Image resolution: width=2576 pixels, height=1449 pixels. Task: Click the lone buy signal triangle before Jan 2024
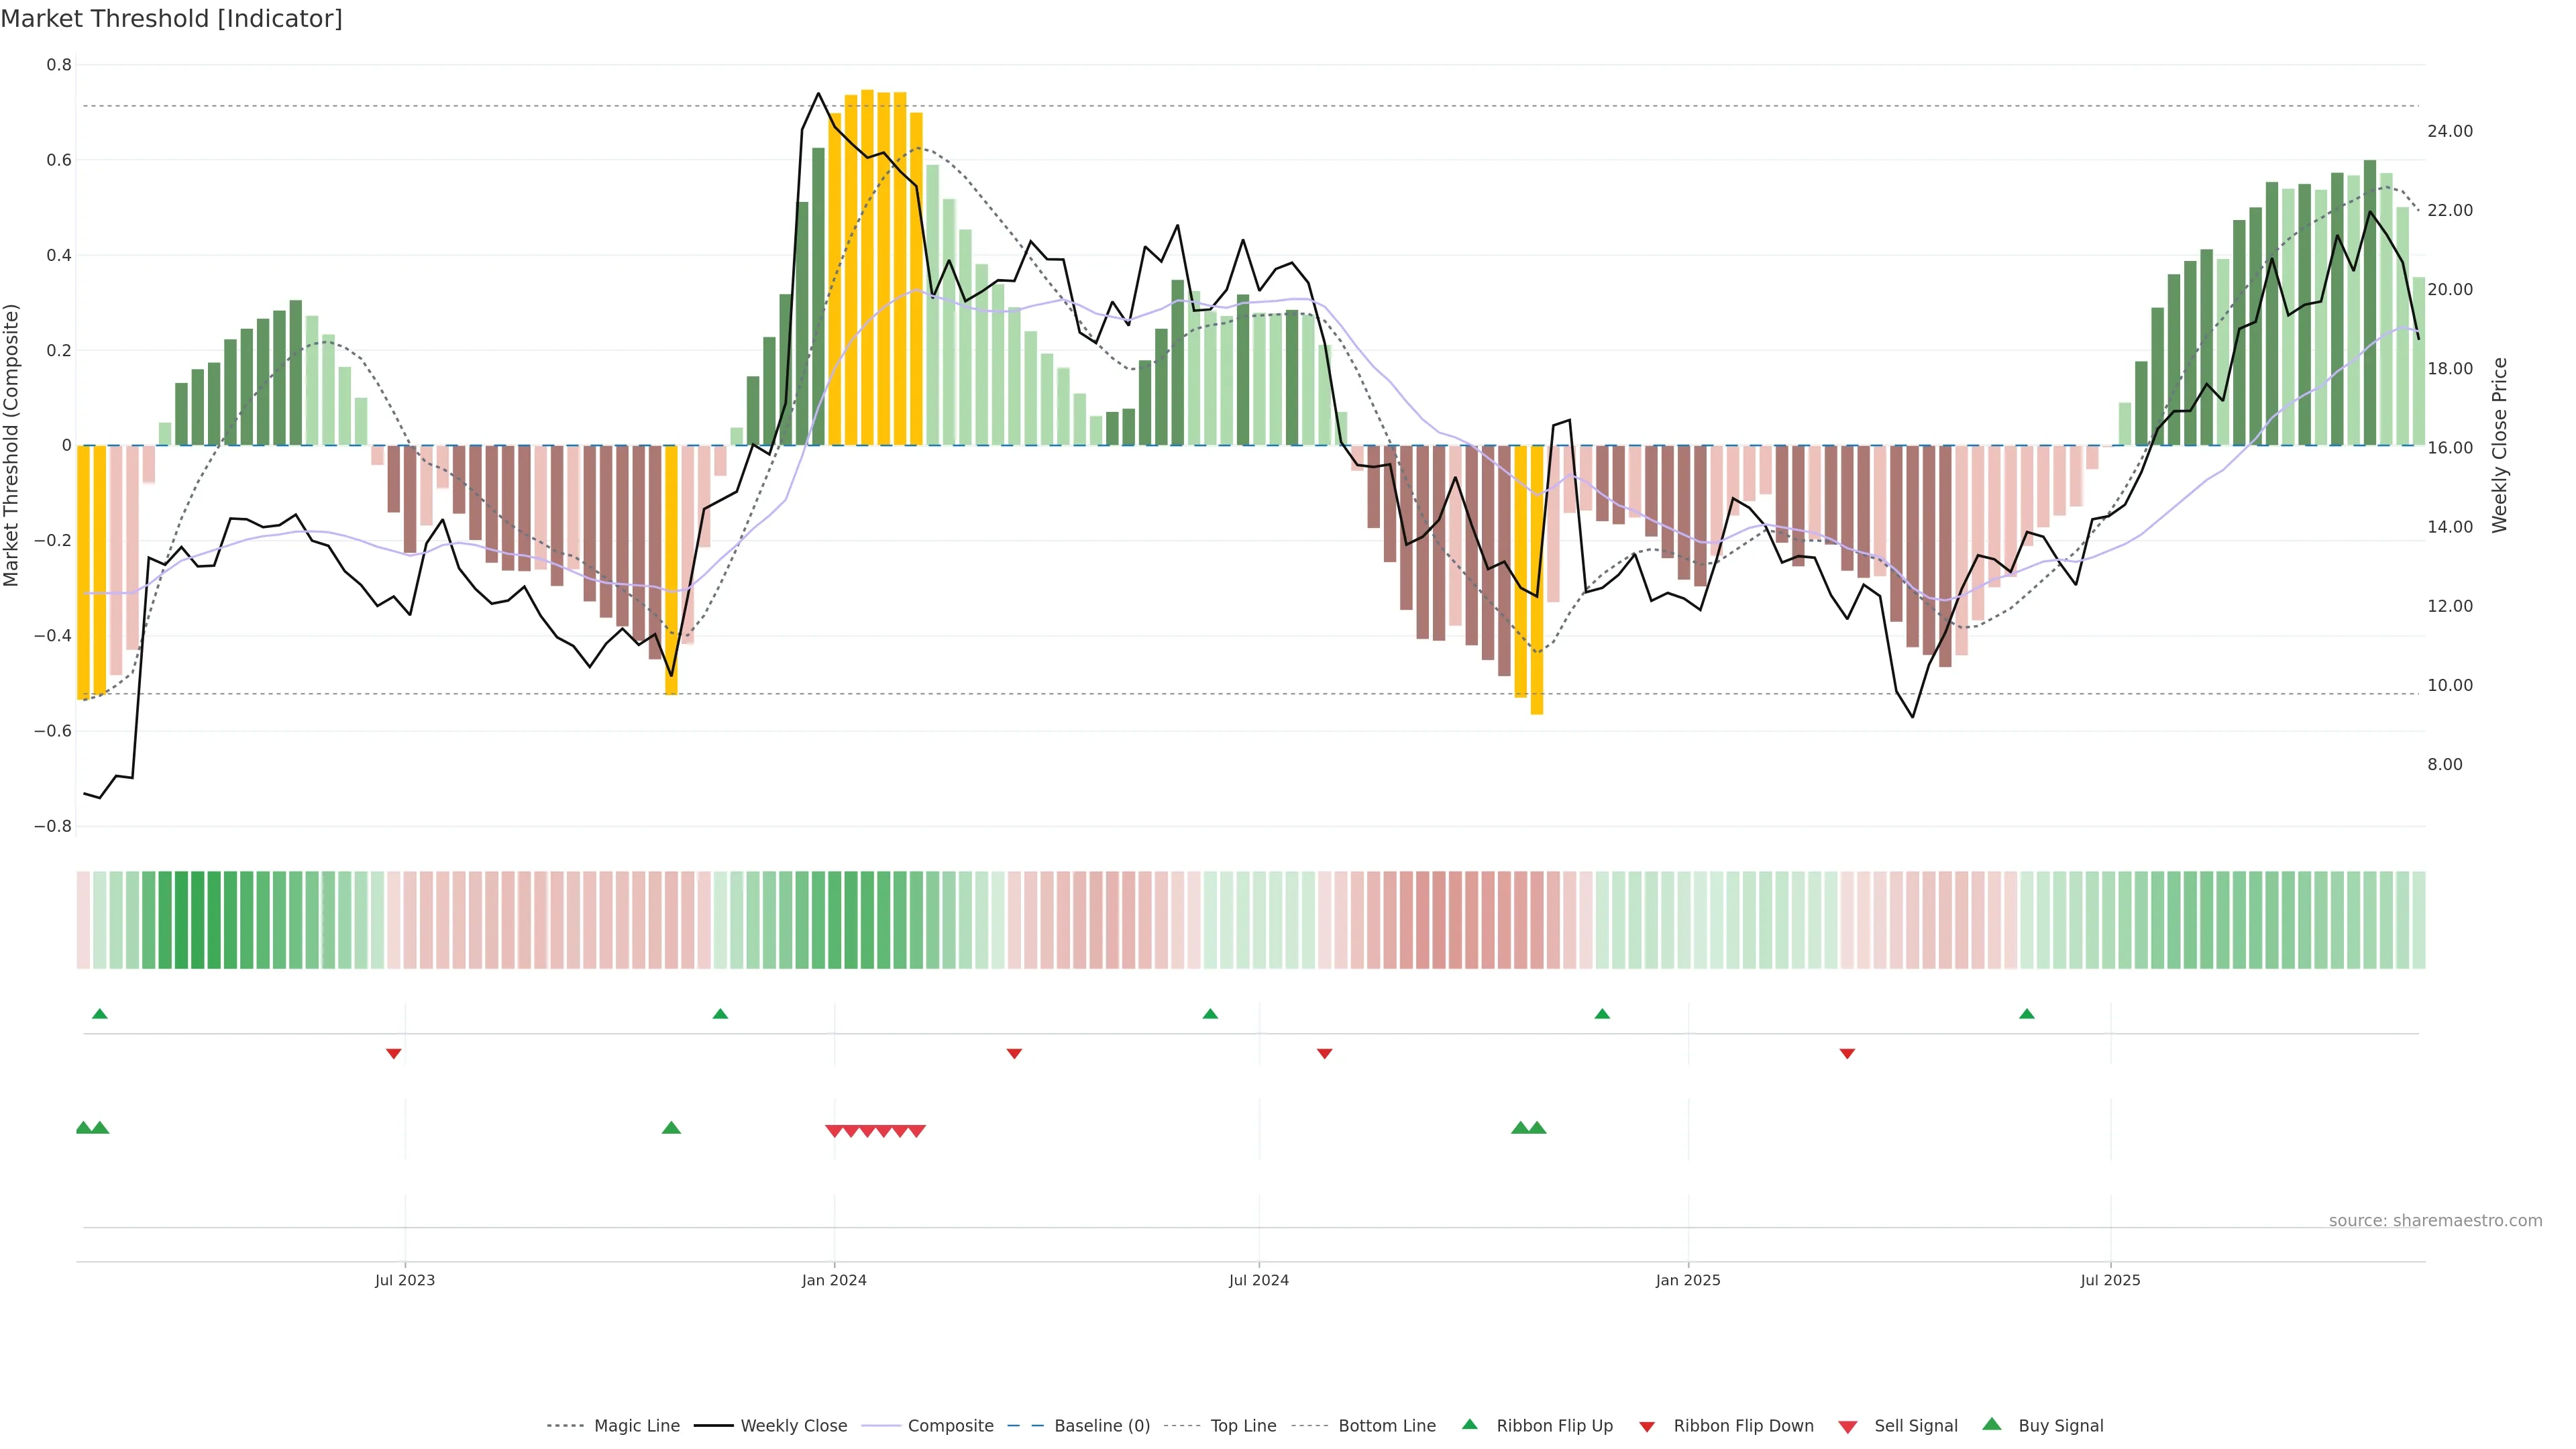tap(671, 1128)
